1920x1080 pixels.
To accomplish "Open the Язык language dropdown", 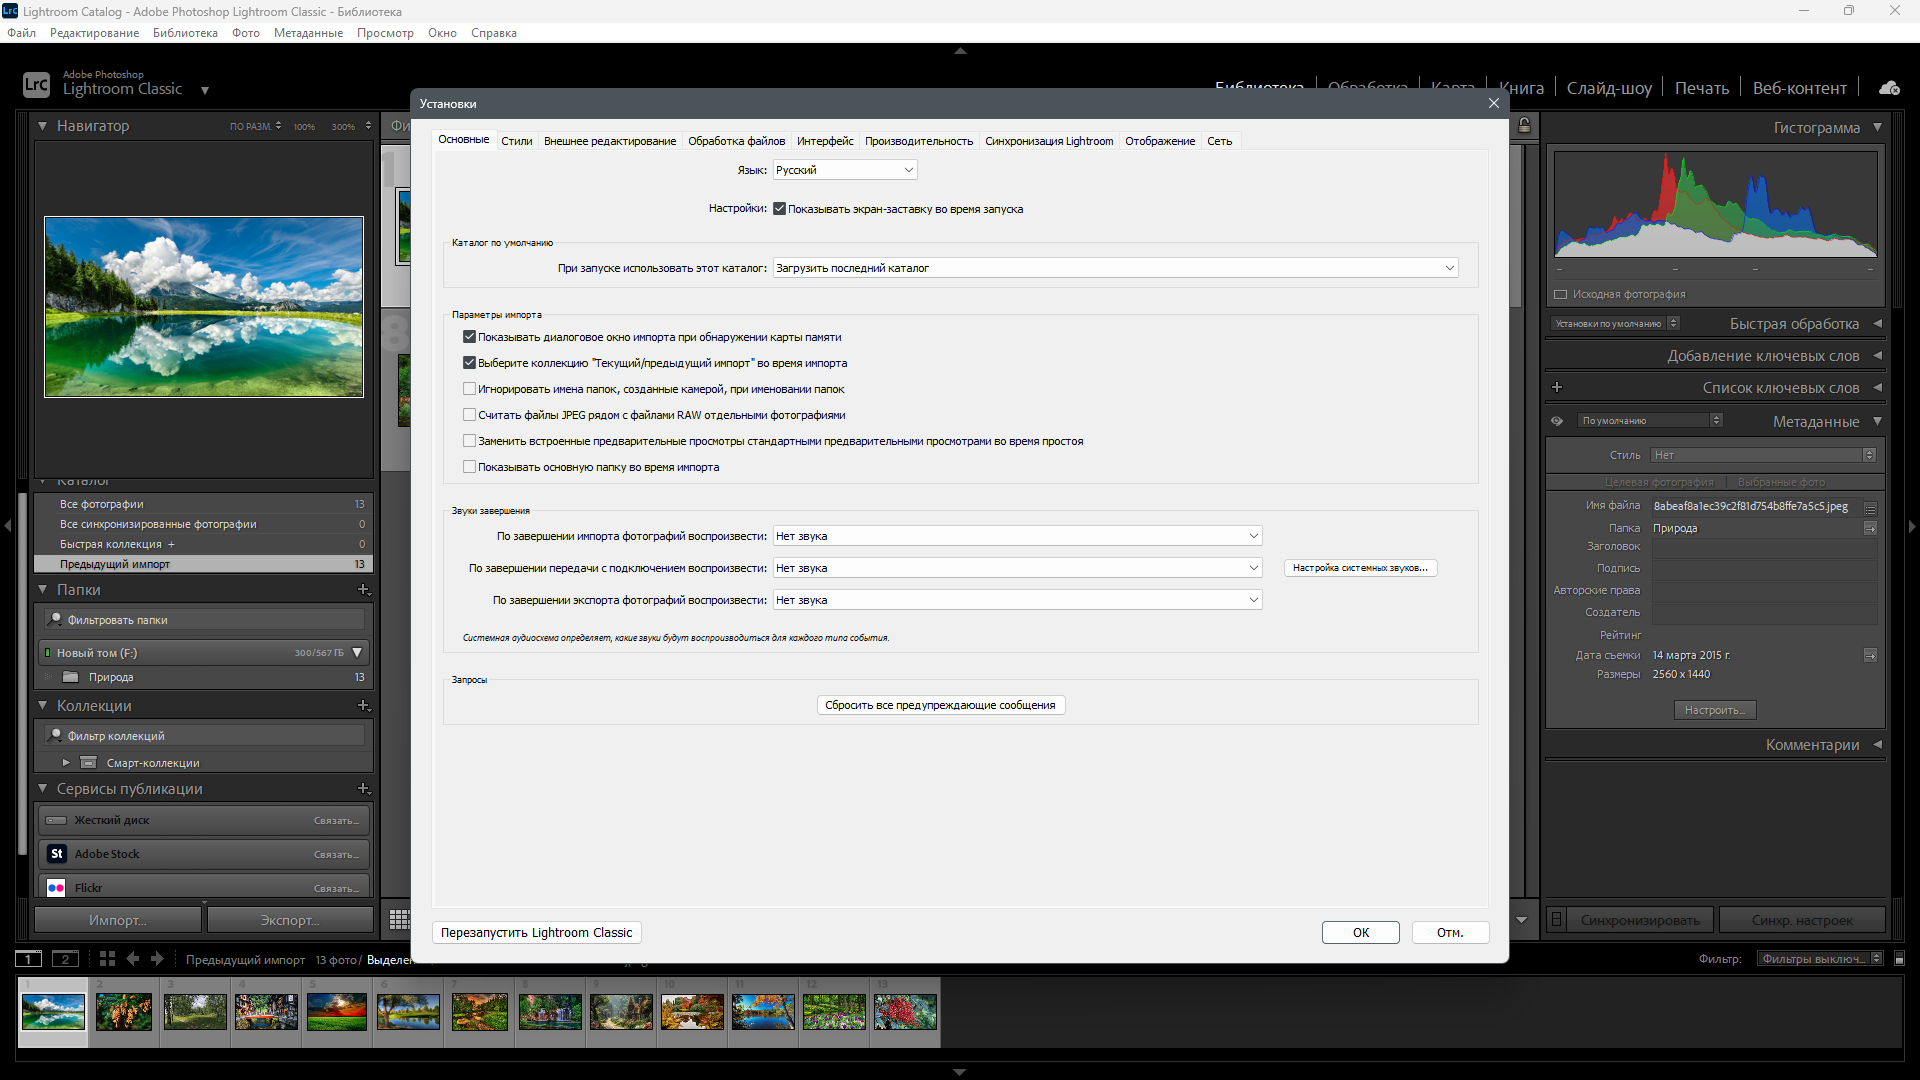I will [845, 170].
